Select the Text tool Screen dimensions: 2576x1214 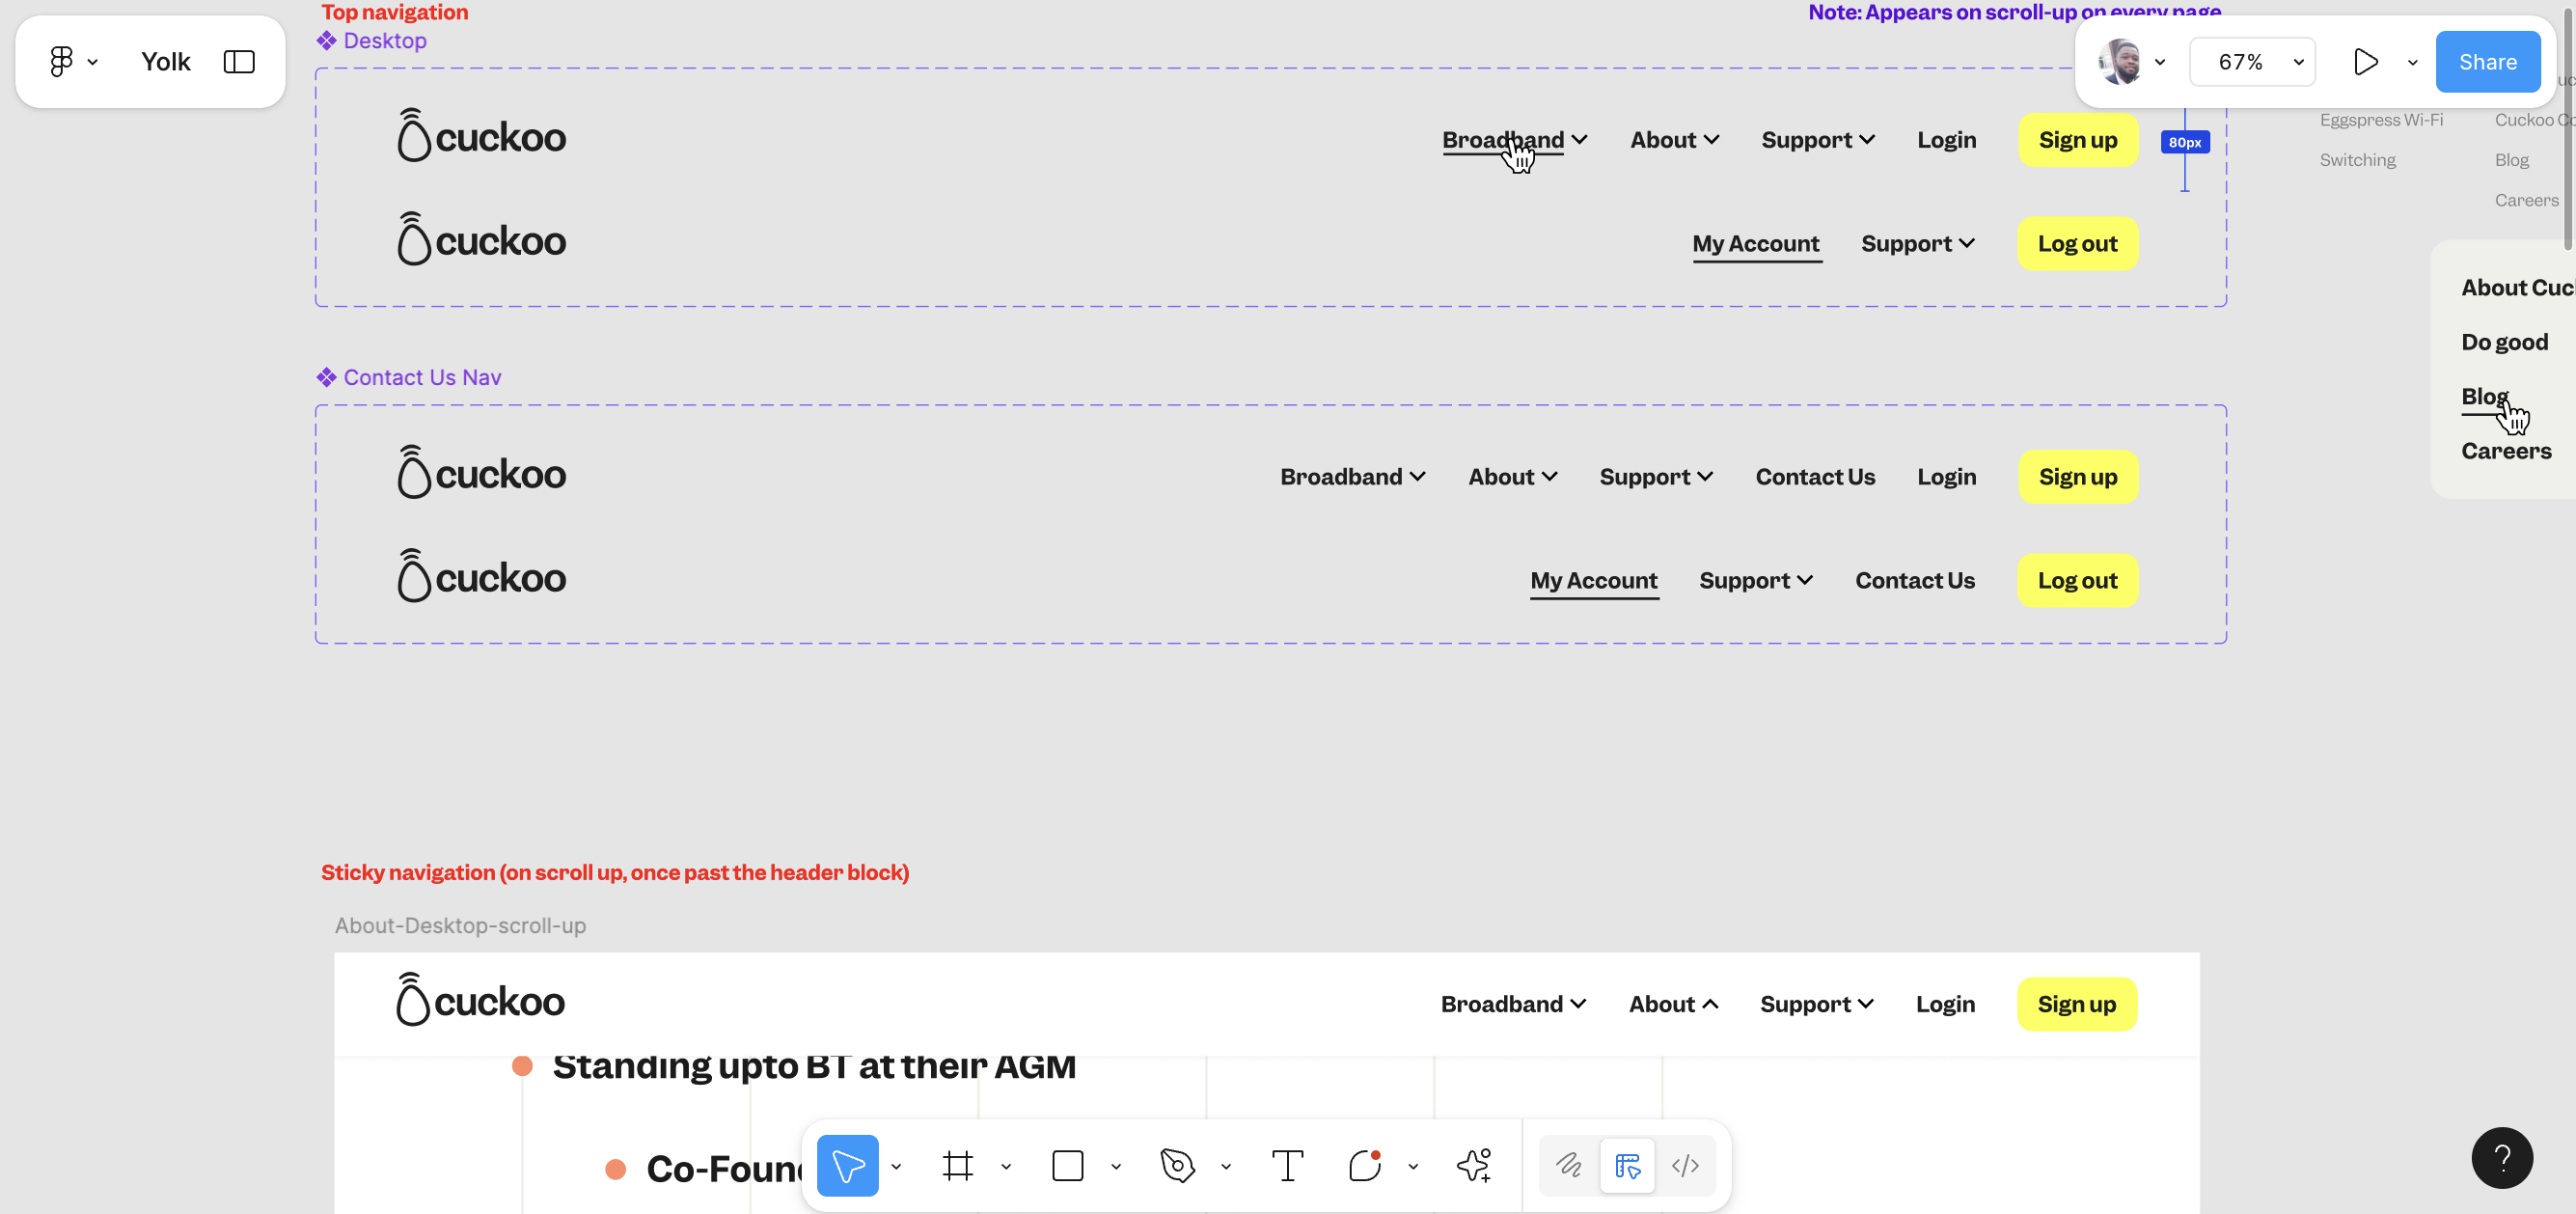coord(1287,1165)
